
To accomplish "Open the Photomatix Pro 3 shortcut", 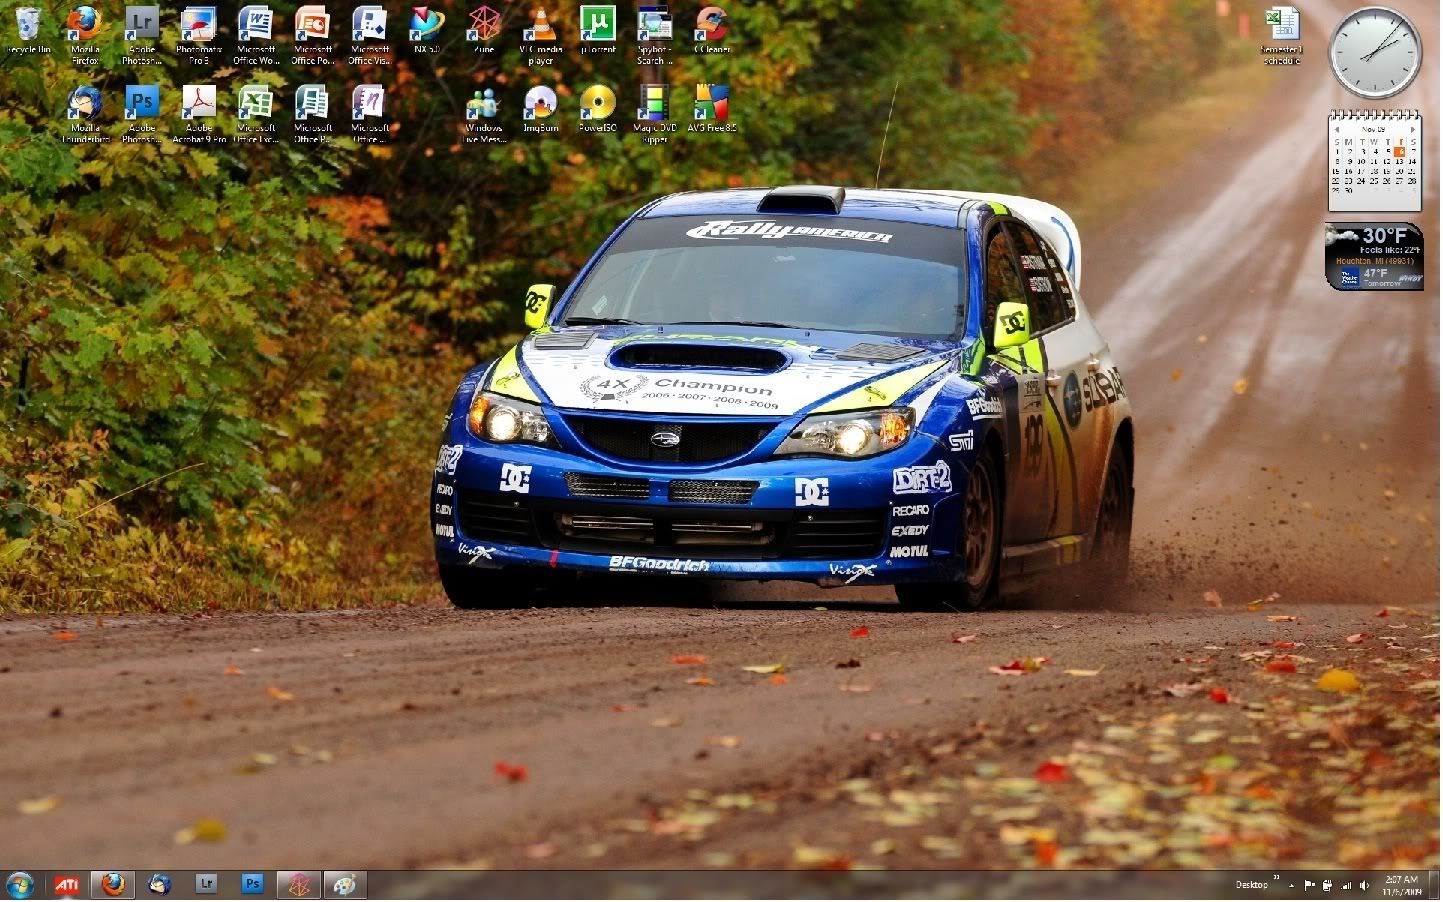I will 199,35.
